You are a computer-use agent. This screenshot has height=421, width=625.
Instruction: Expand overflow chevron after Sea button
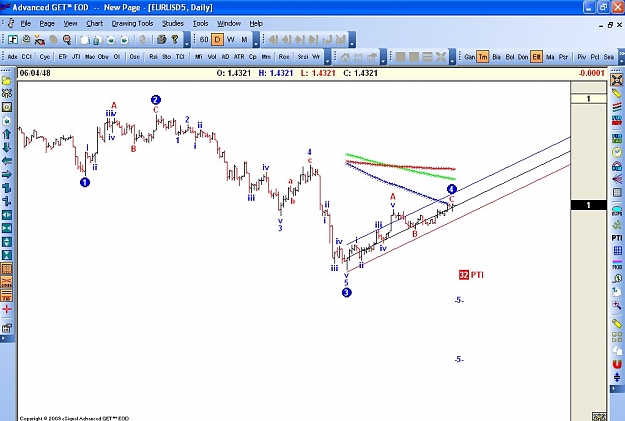pyautogui.click(x=621, y=57)
